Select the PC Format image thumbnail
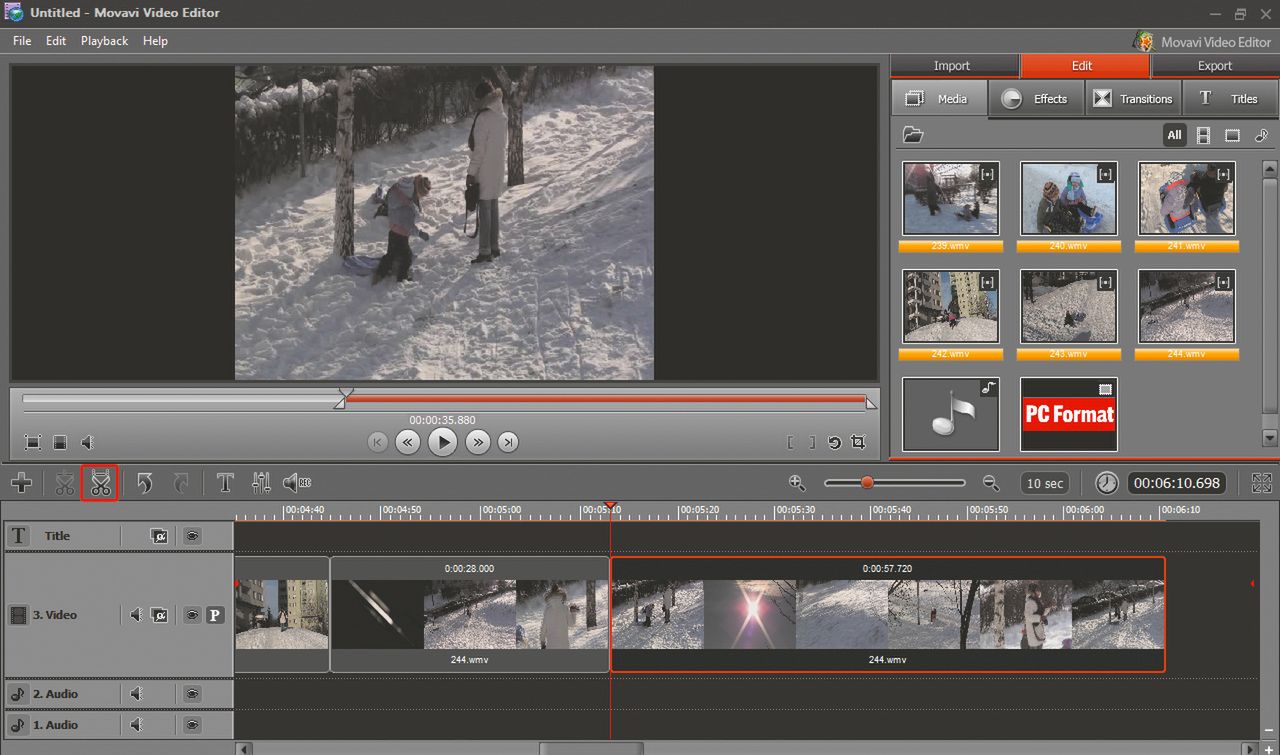1280x755 pixels. (x=1068, y=414)
